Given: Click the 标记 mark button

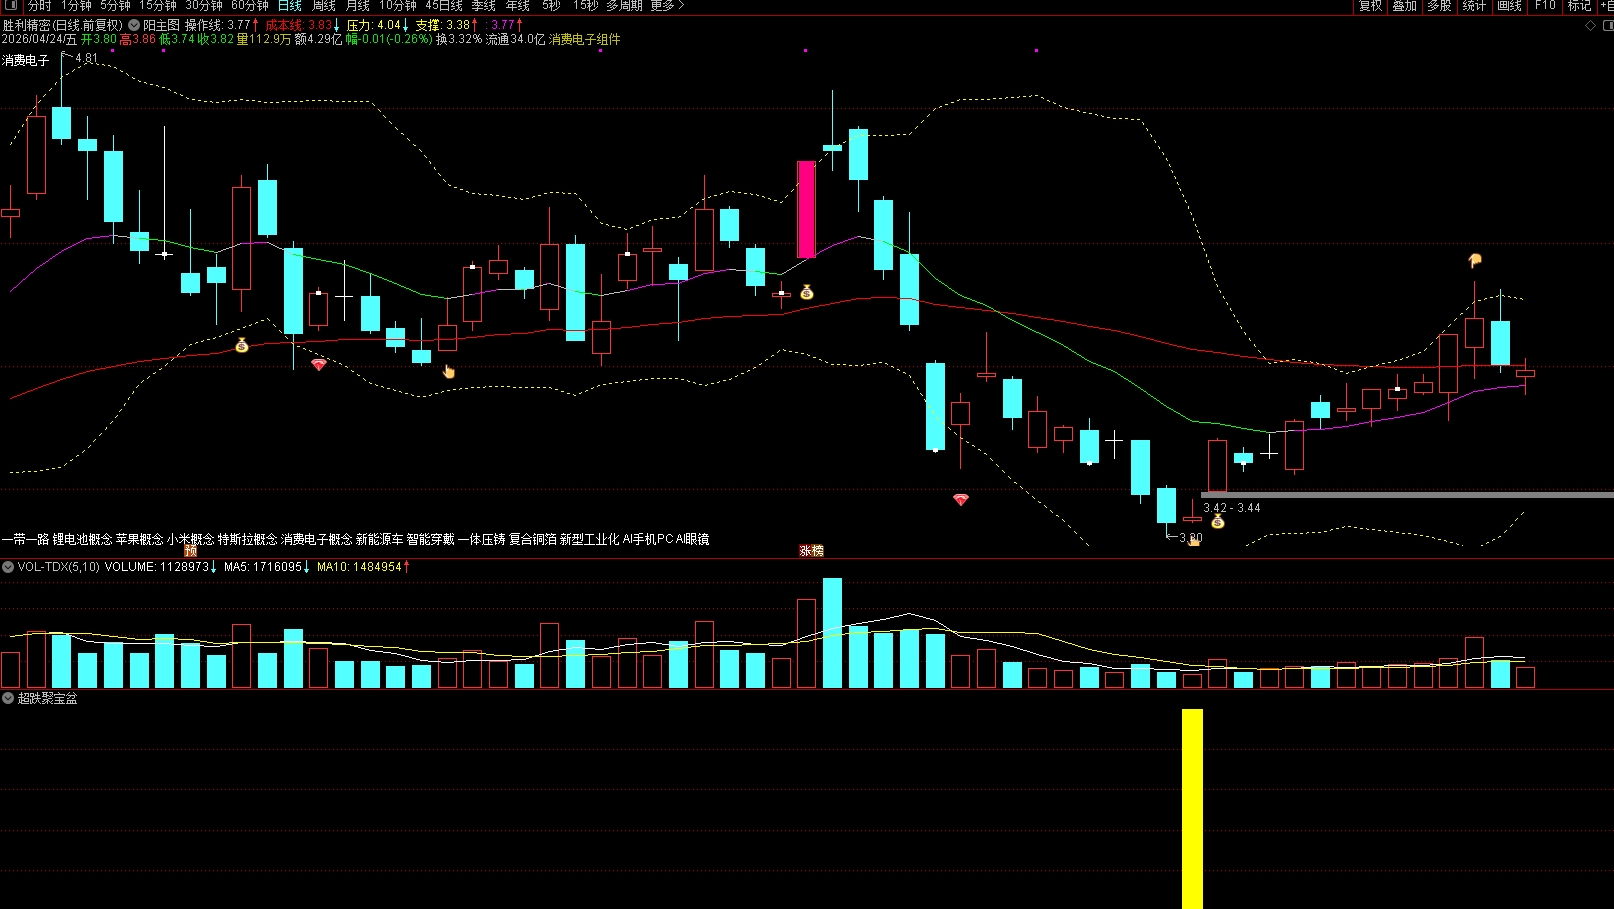Looking at the screenshot, I should [x=1580, y=6].
